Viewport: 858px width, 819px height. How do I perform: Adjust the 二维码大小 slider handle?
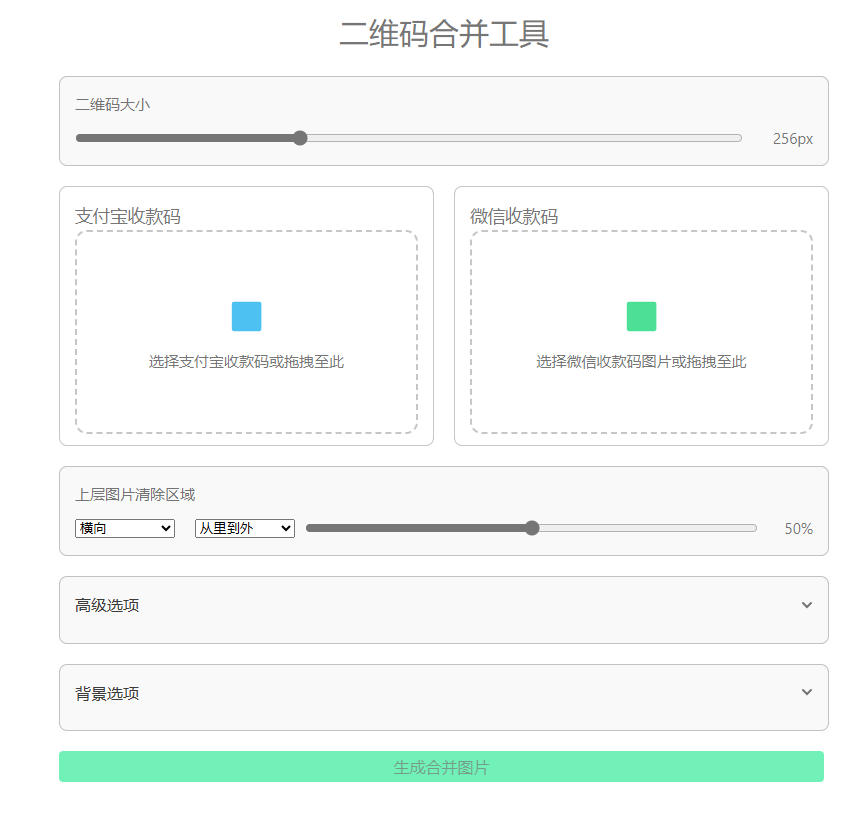click(300, 138)
